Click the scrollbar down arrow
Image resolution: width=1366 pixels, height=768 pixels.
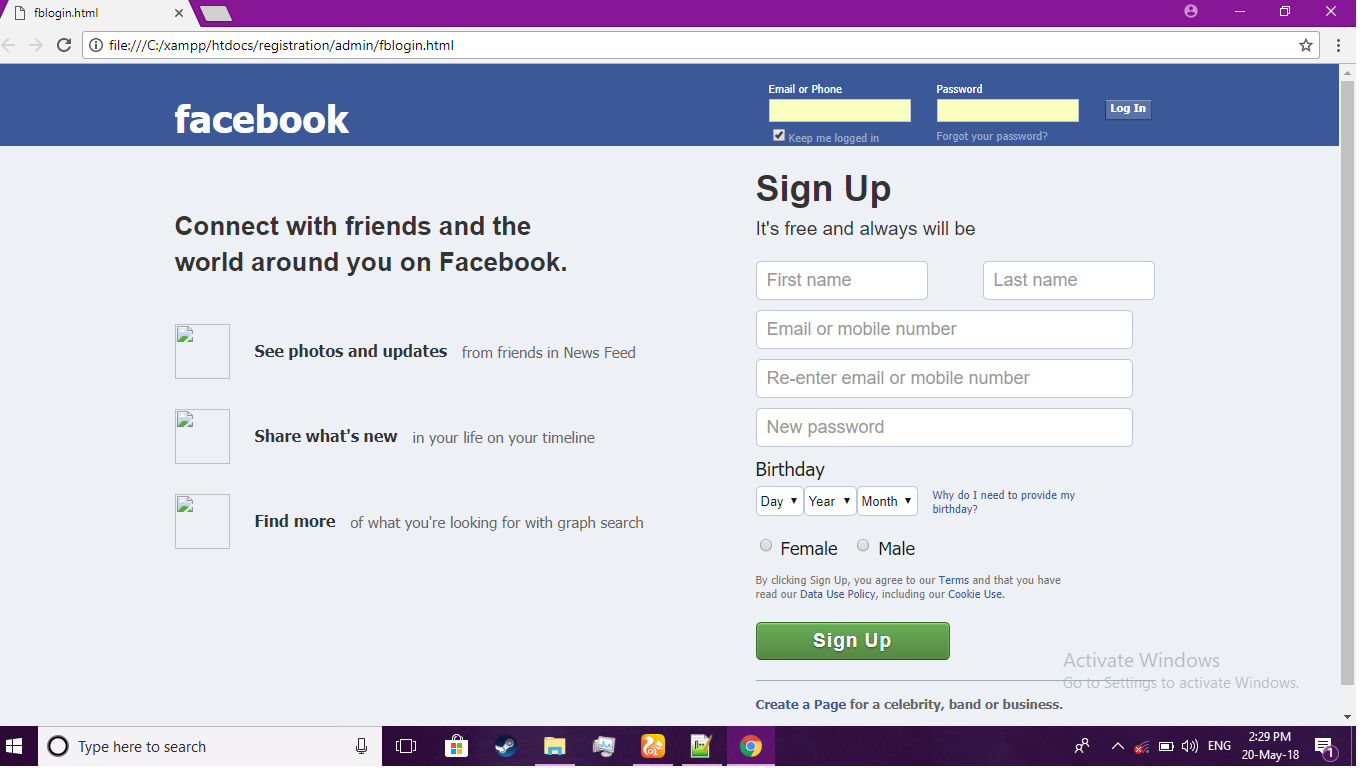pos(1347,717)
